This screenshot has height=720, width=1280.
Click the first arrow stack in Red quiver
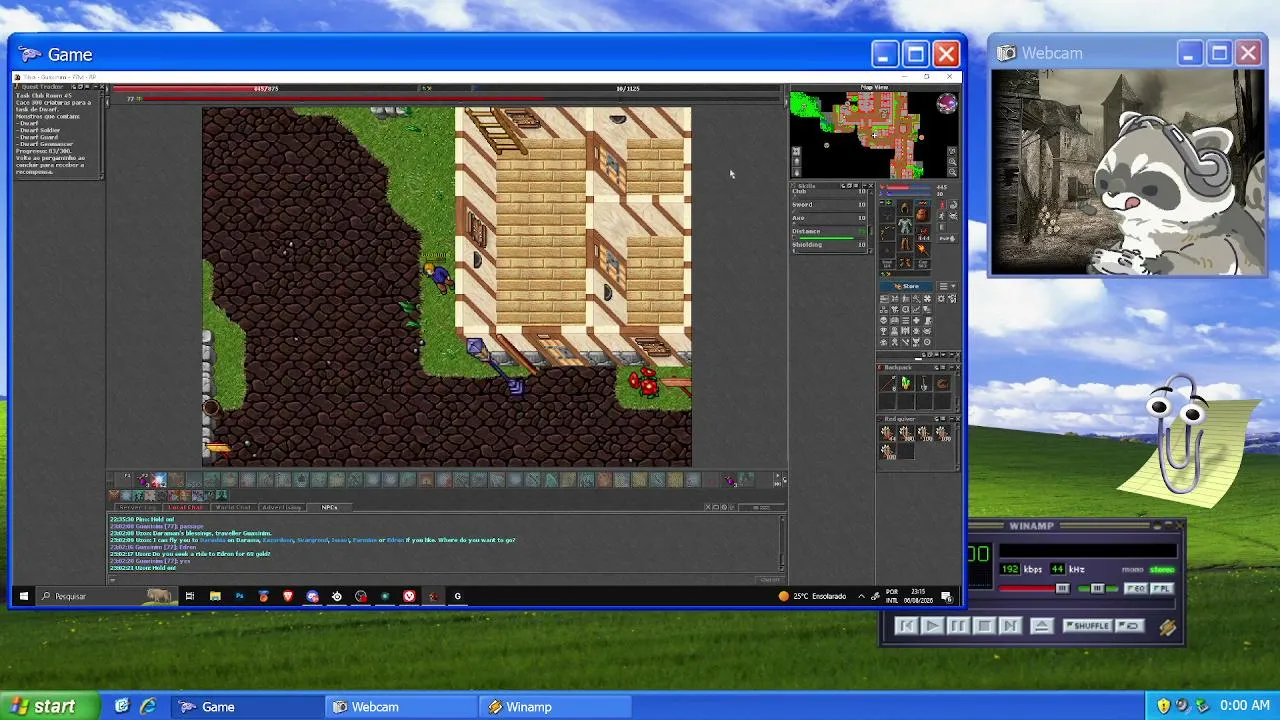point(887,433)
